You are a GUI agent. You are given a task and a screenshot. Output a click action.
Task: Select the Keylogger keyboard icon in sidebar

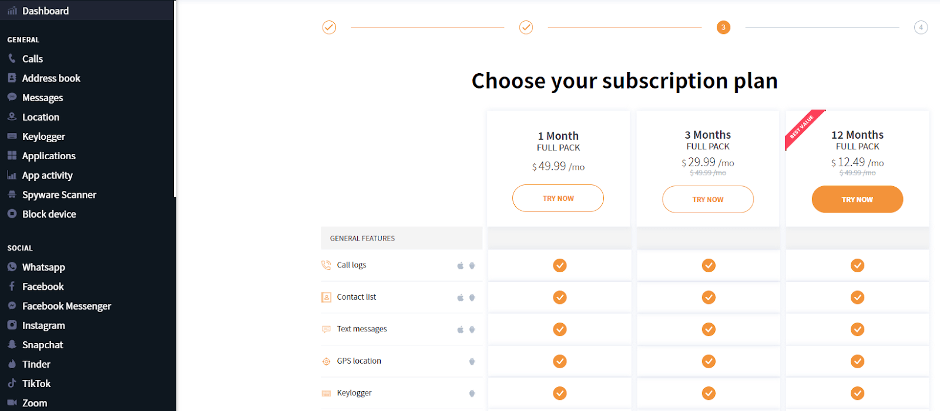[x=11, y=137]
